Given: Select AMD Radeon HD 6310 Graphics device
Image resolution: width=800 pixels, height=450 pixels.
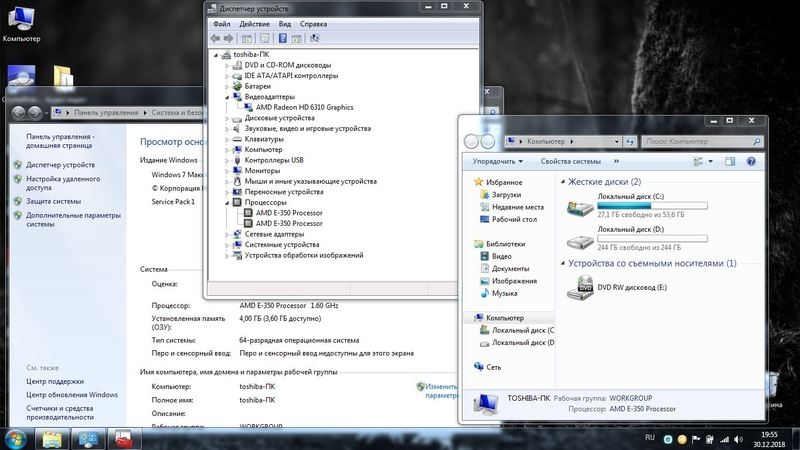Looking at the screenshot, I should (304, 107).
